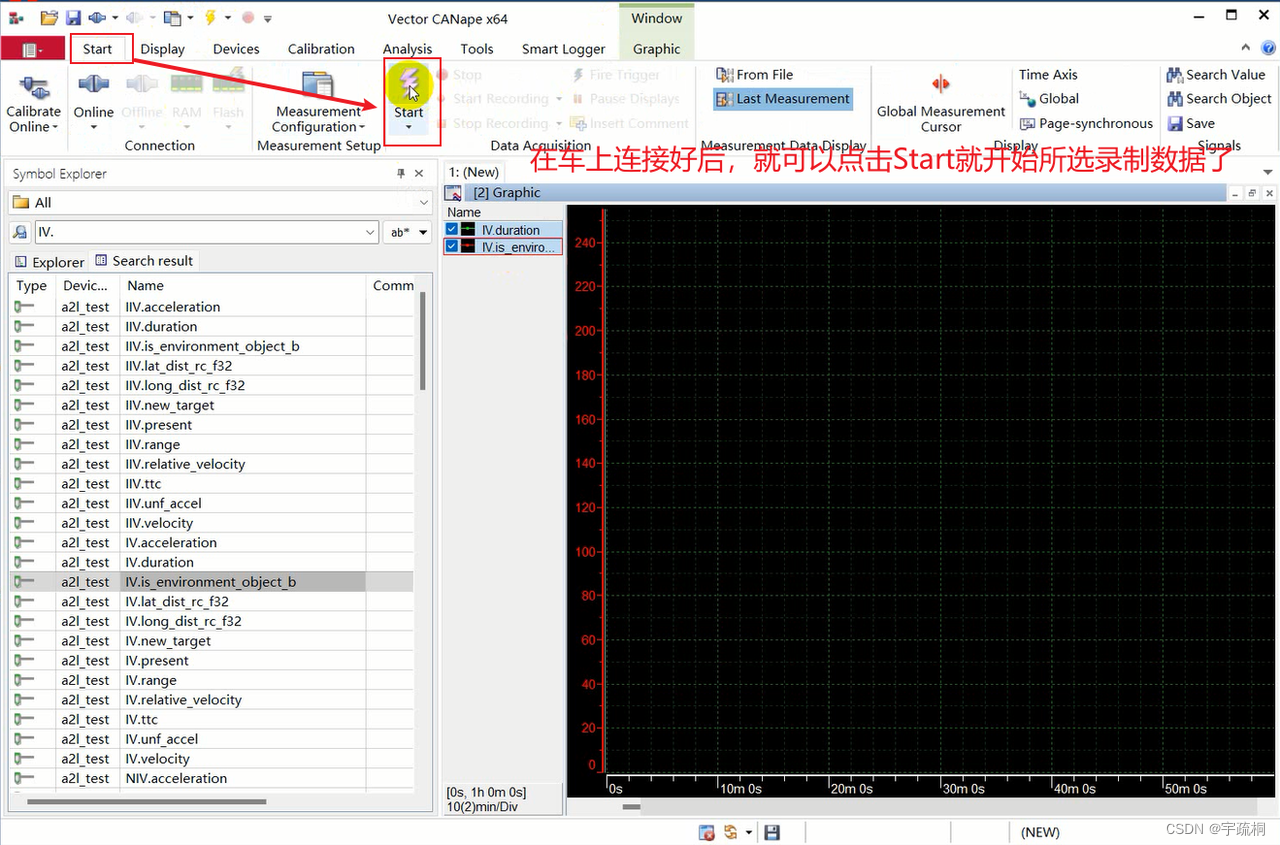Screen dimensions: 1280x845
Task: Click the Calibrate Online icon
Action: click(34, 86)
